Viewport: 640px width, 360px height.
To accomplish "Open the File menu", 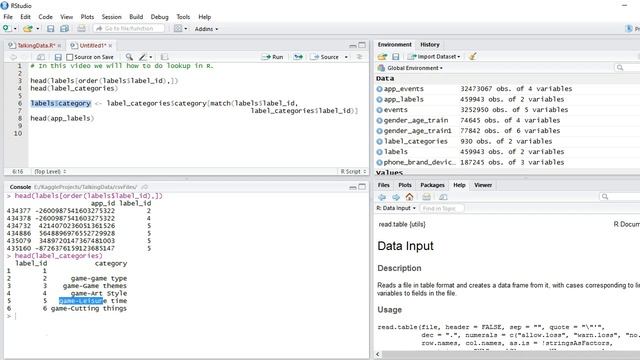I will (x=8, y=17).
